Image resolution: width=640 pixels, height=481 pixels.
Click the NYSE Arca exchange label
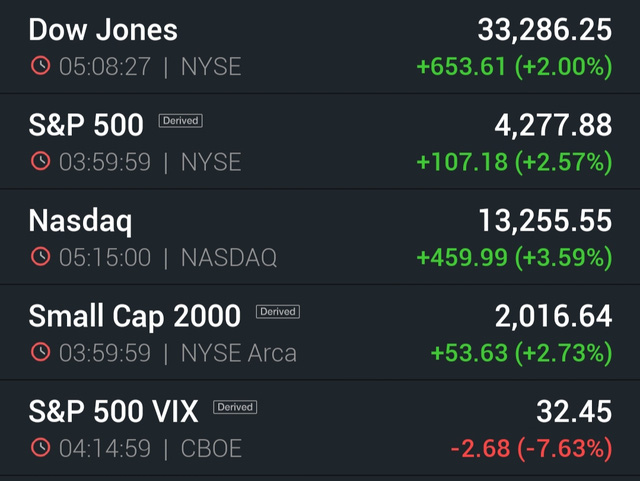click(x=239, y=353)
